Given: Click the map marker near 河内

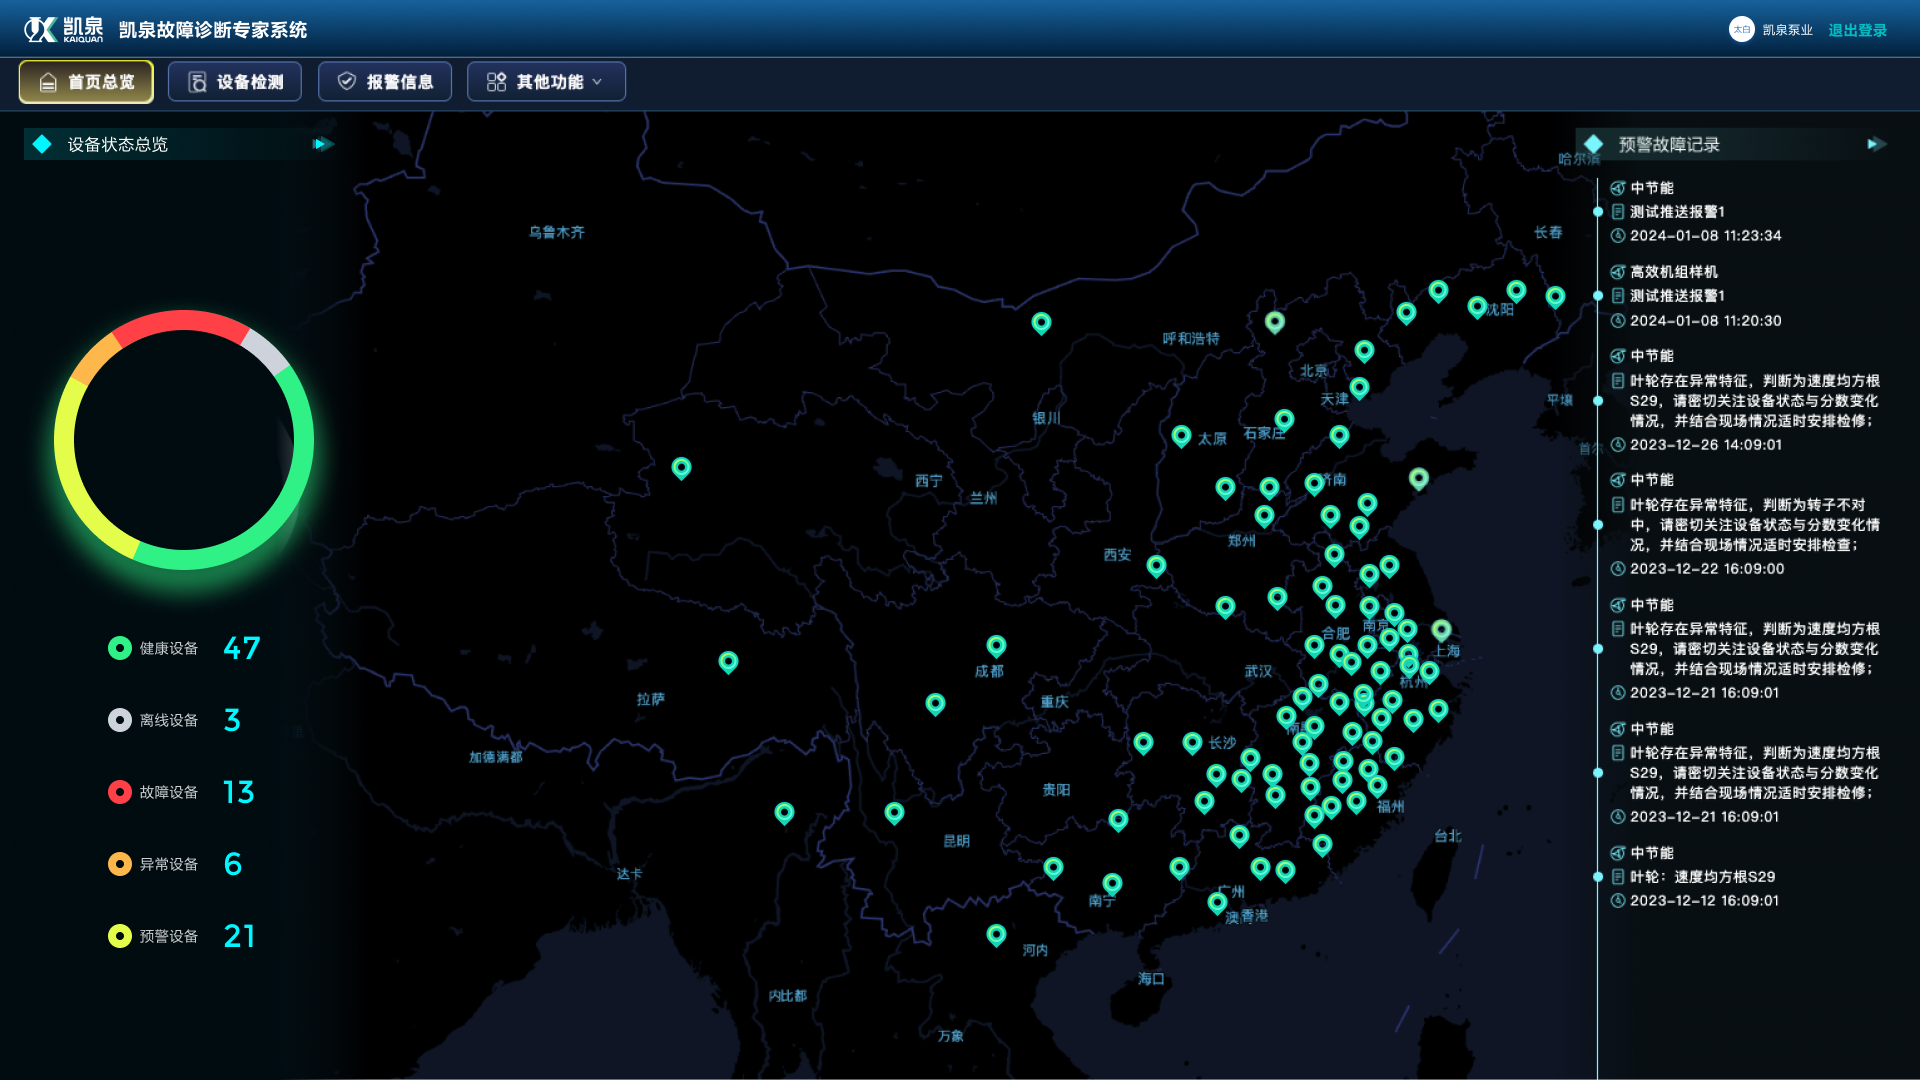Looking at the screenshot, I should pyautogui.click(x=996, y=934).
